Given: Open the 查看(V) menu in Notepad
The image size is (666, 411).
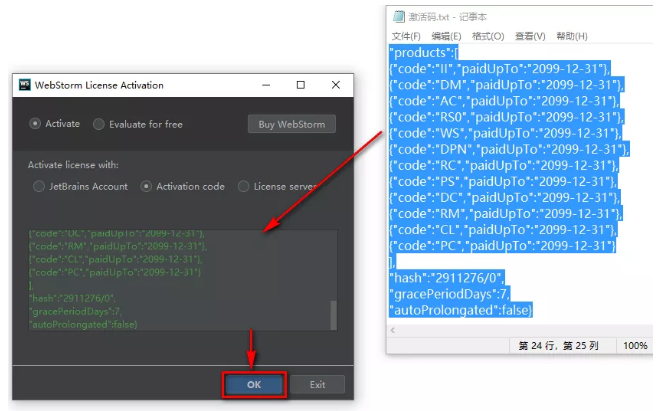Looking at the screenshot, I should point(530,37).
